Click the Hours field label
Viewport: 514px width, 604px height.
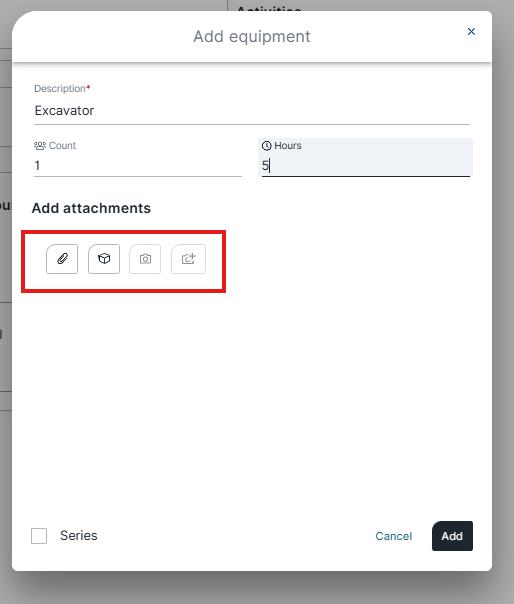(x=288, y=146)
